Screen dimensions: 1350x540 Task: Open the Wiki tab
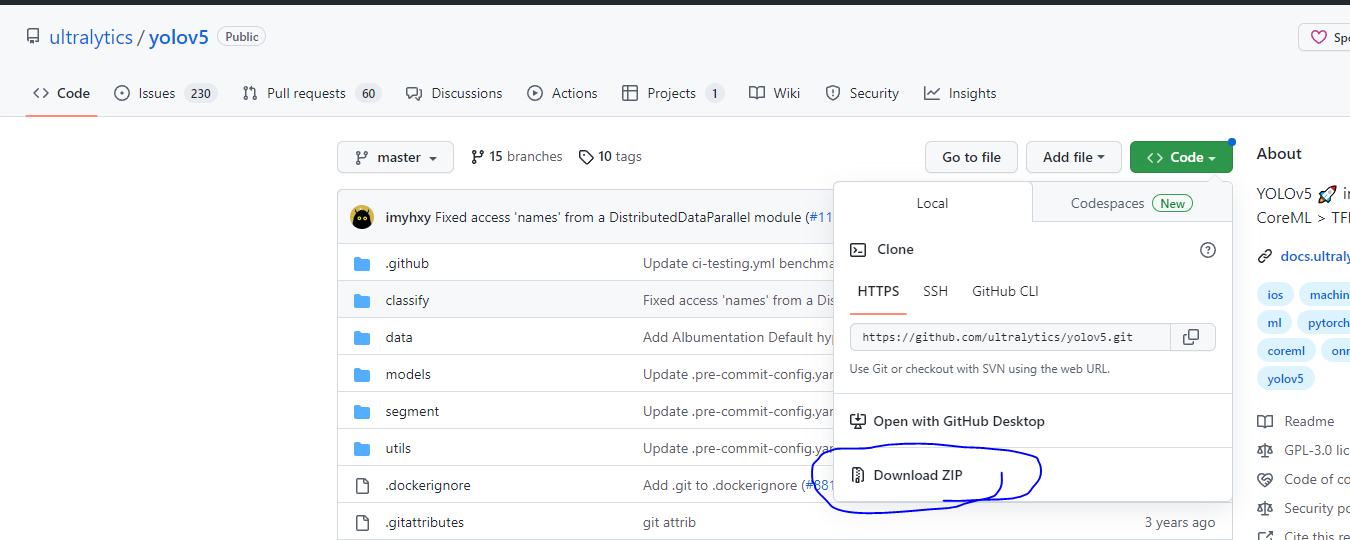(774, 93)
